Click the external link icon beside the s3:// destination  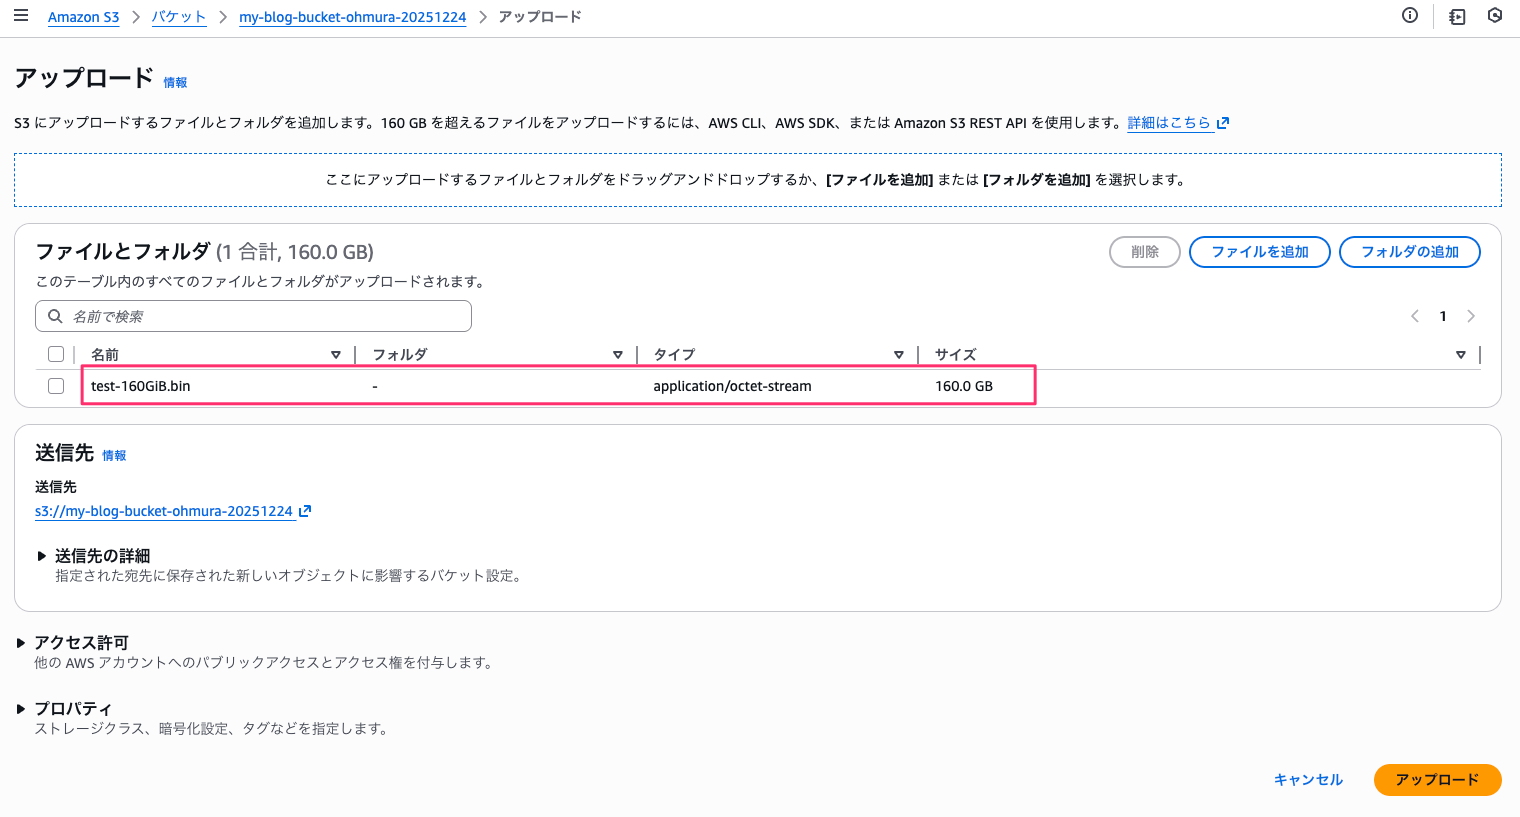tap(304, 510)
